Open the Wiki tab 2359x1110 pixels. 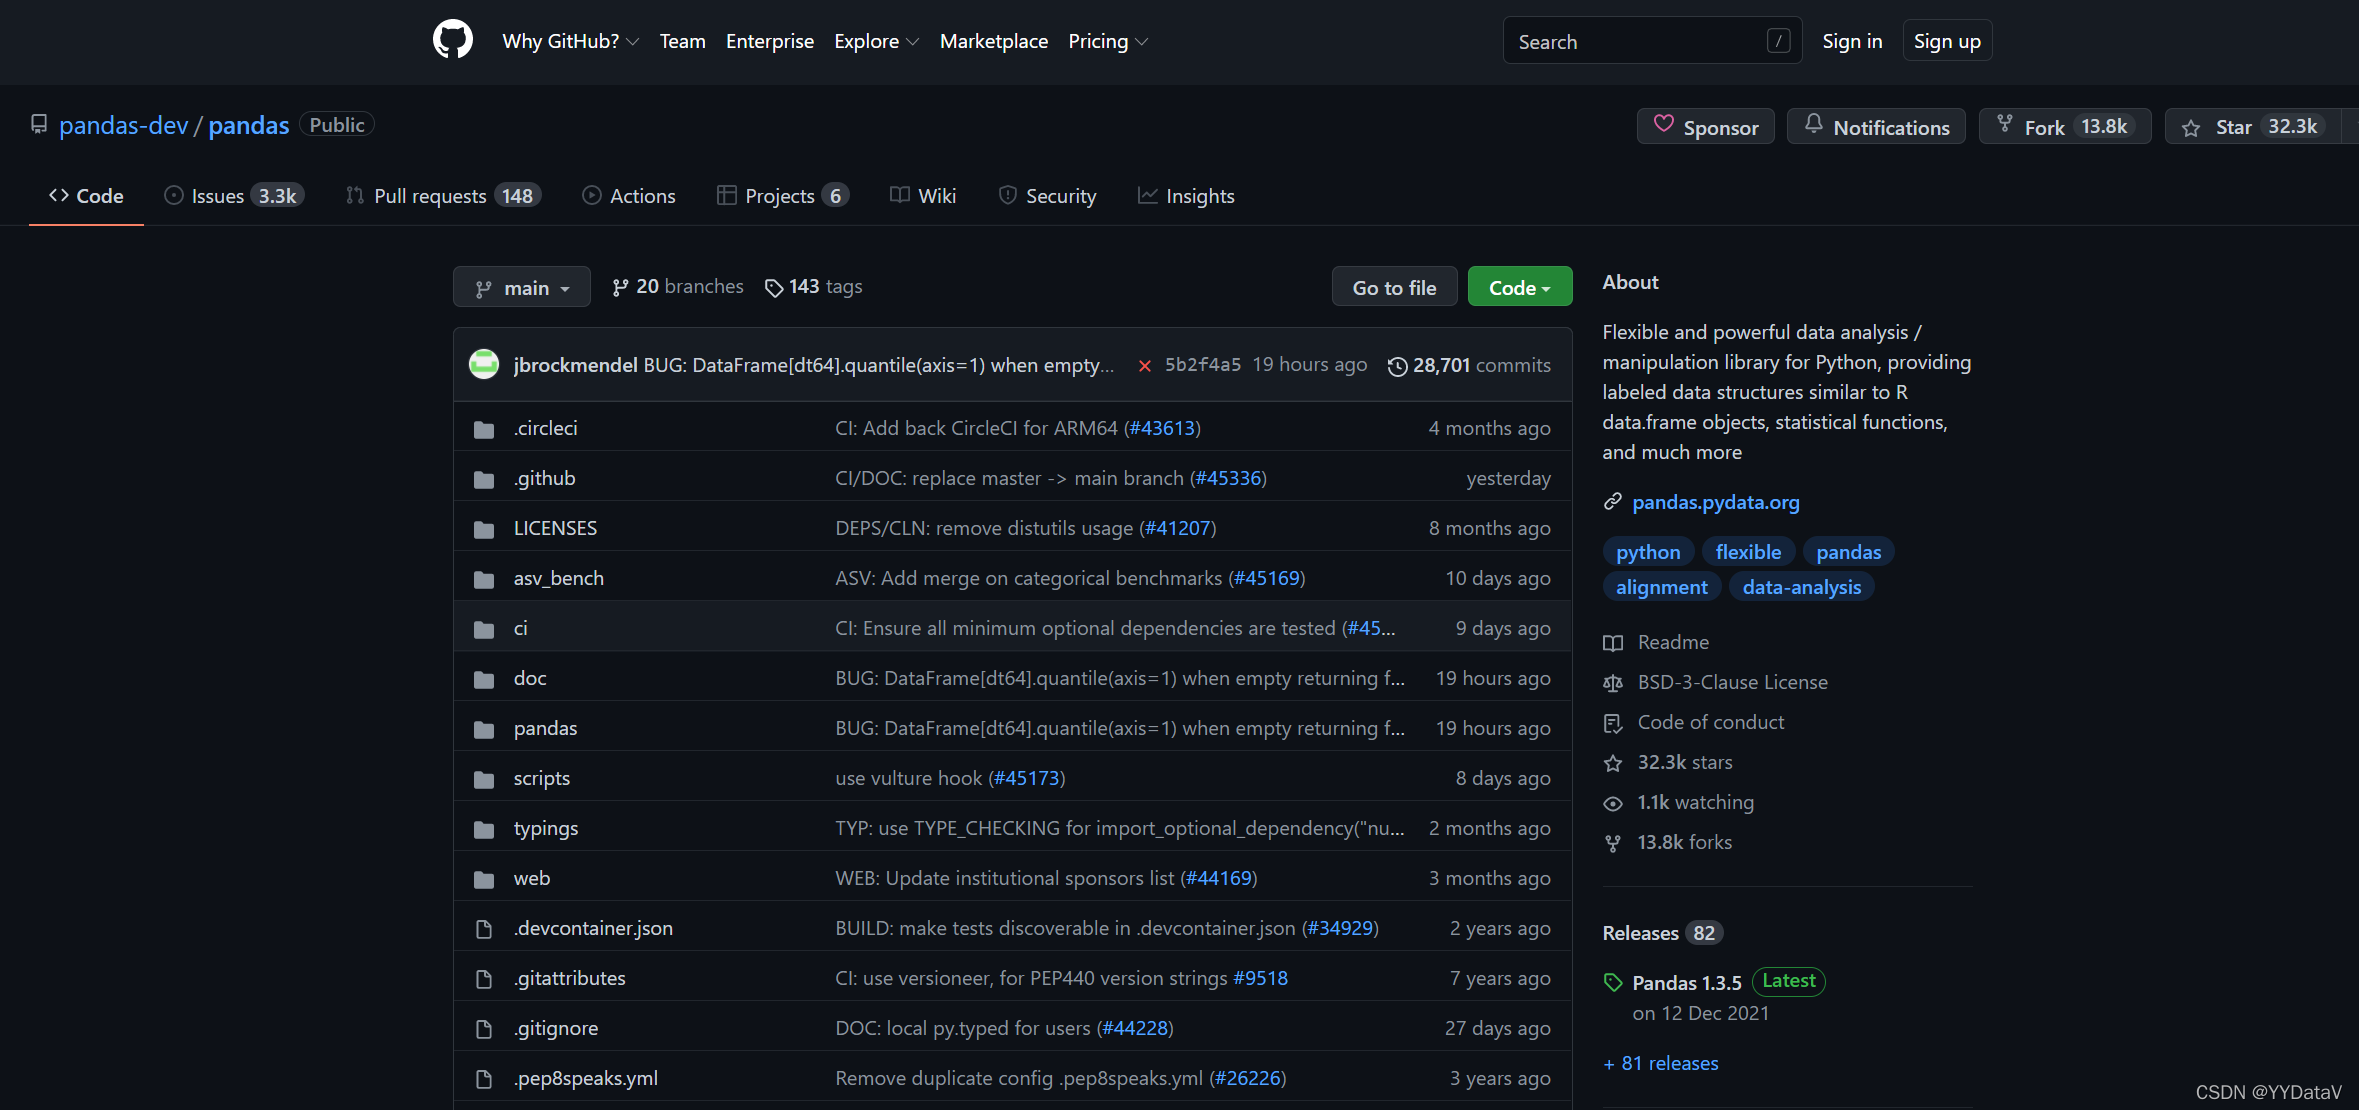(923, 196)
